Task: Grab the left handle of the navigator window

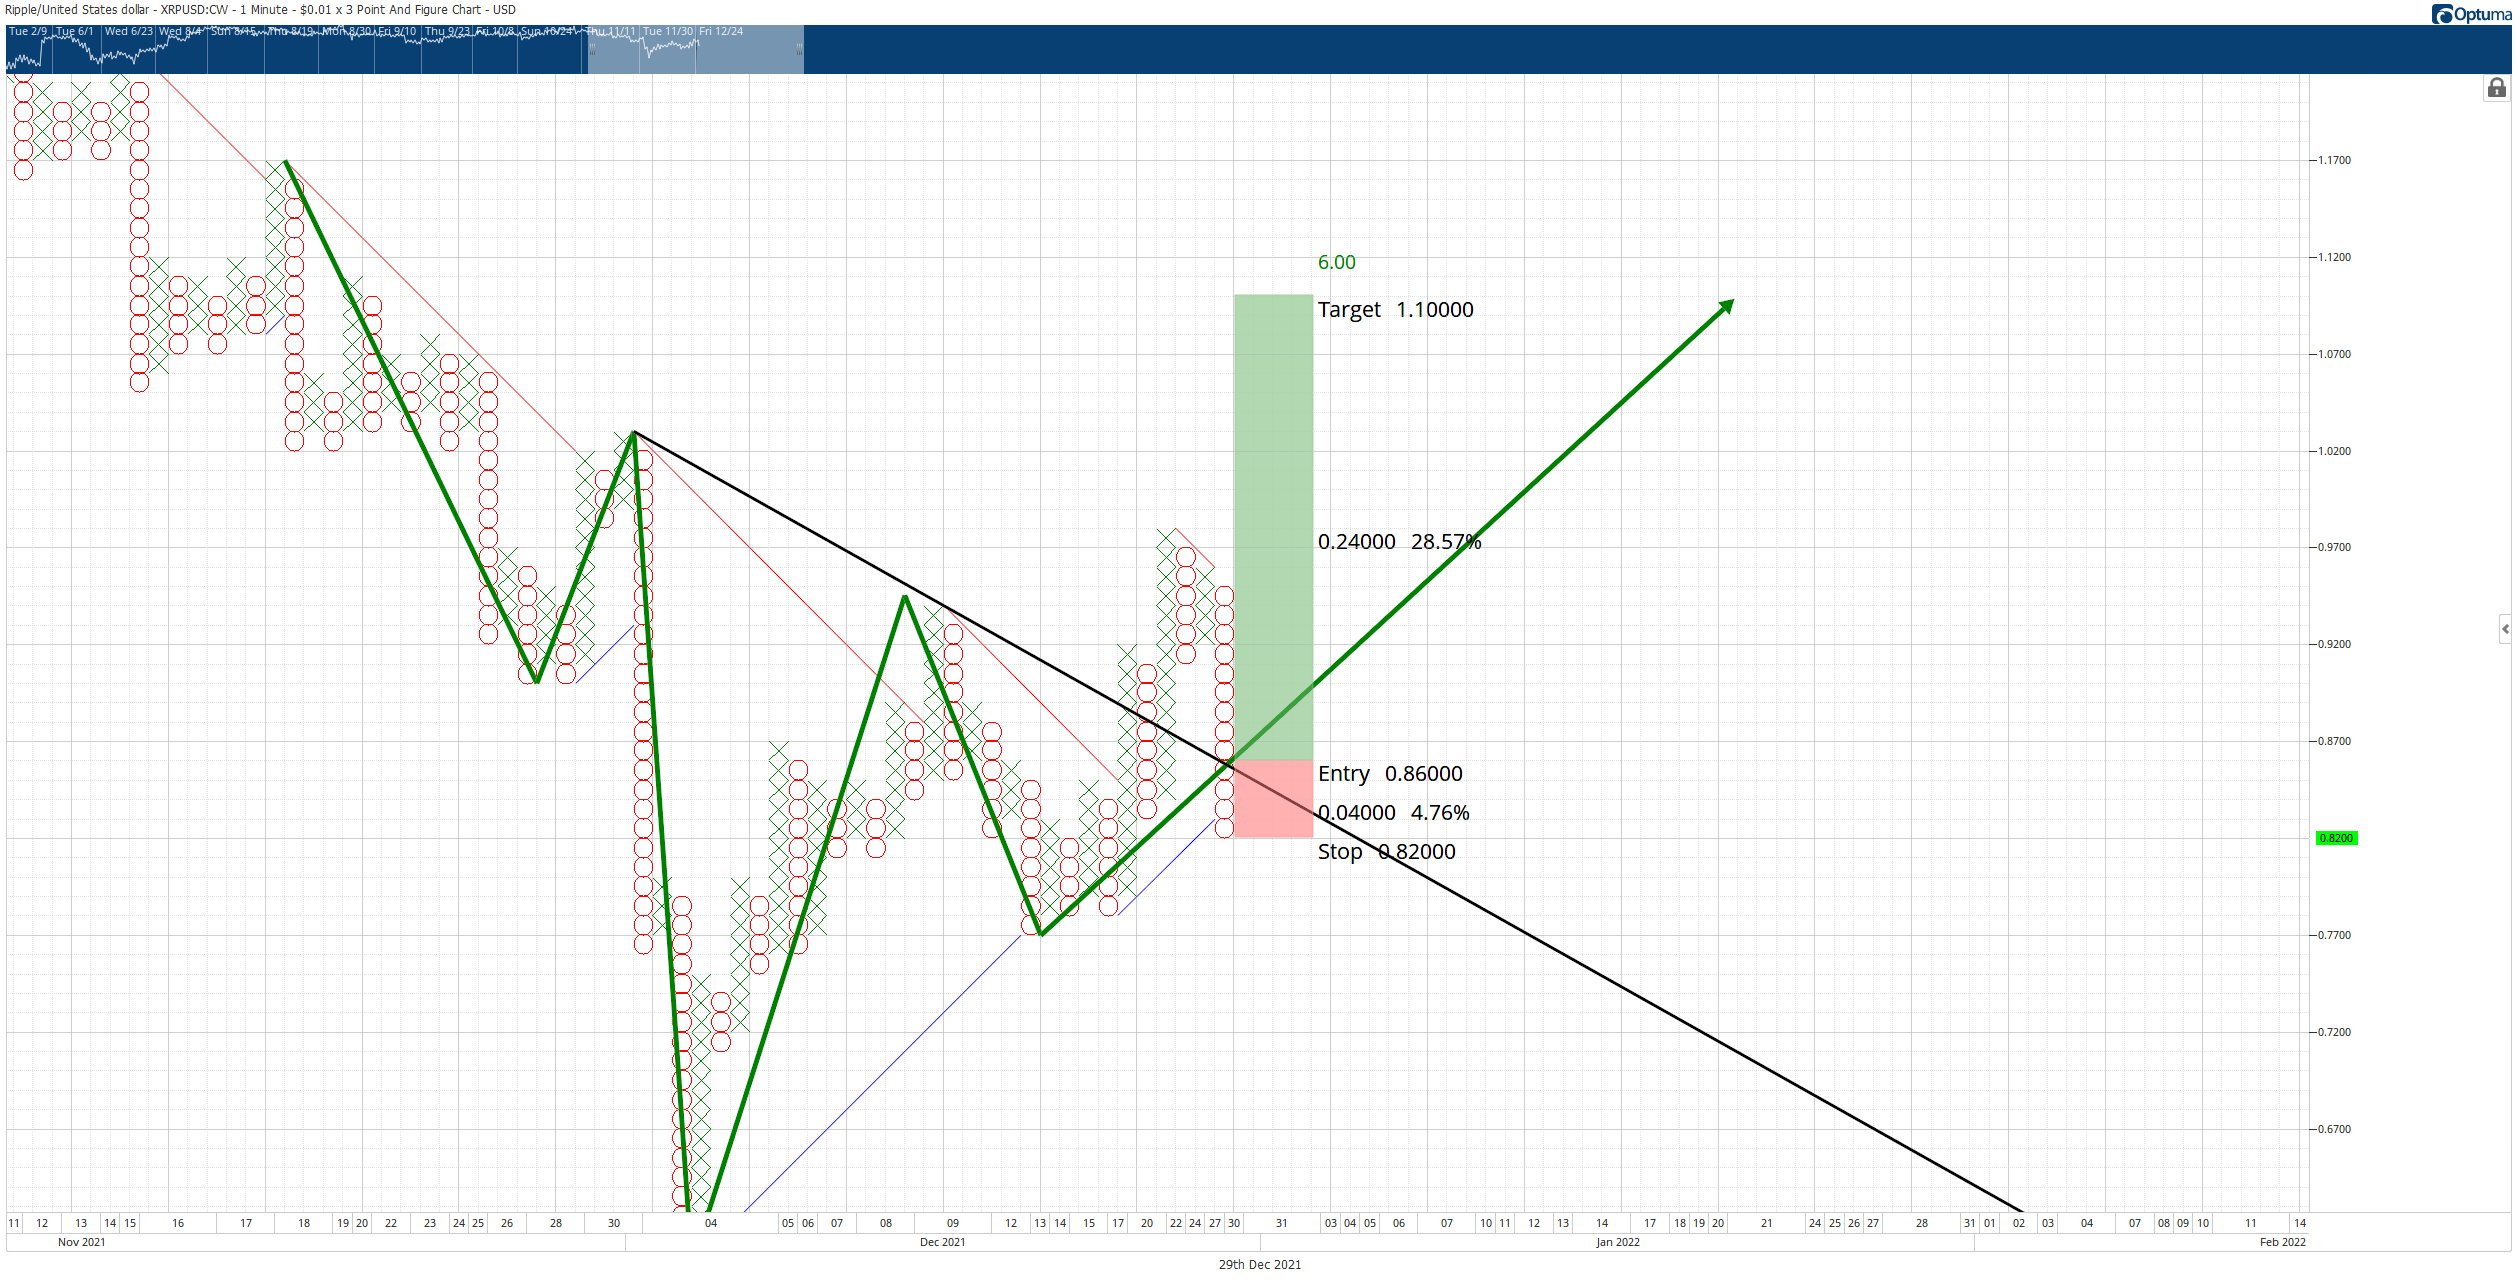Action: tap(592, 50)
